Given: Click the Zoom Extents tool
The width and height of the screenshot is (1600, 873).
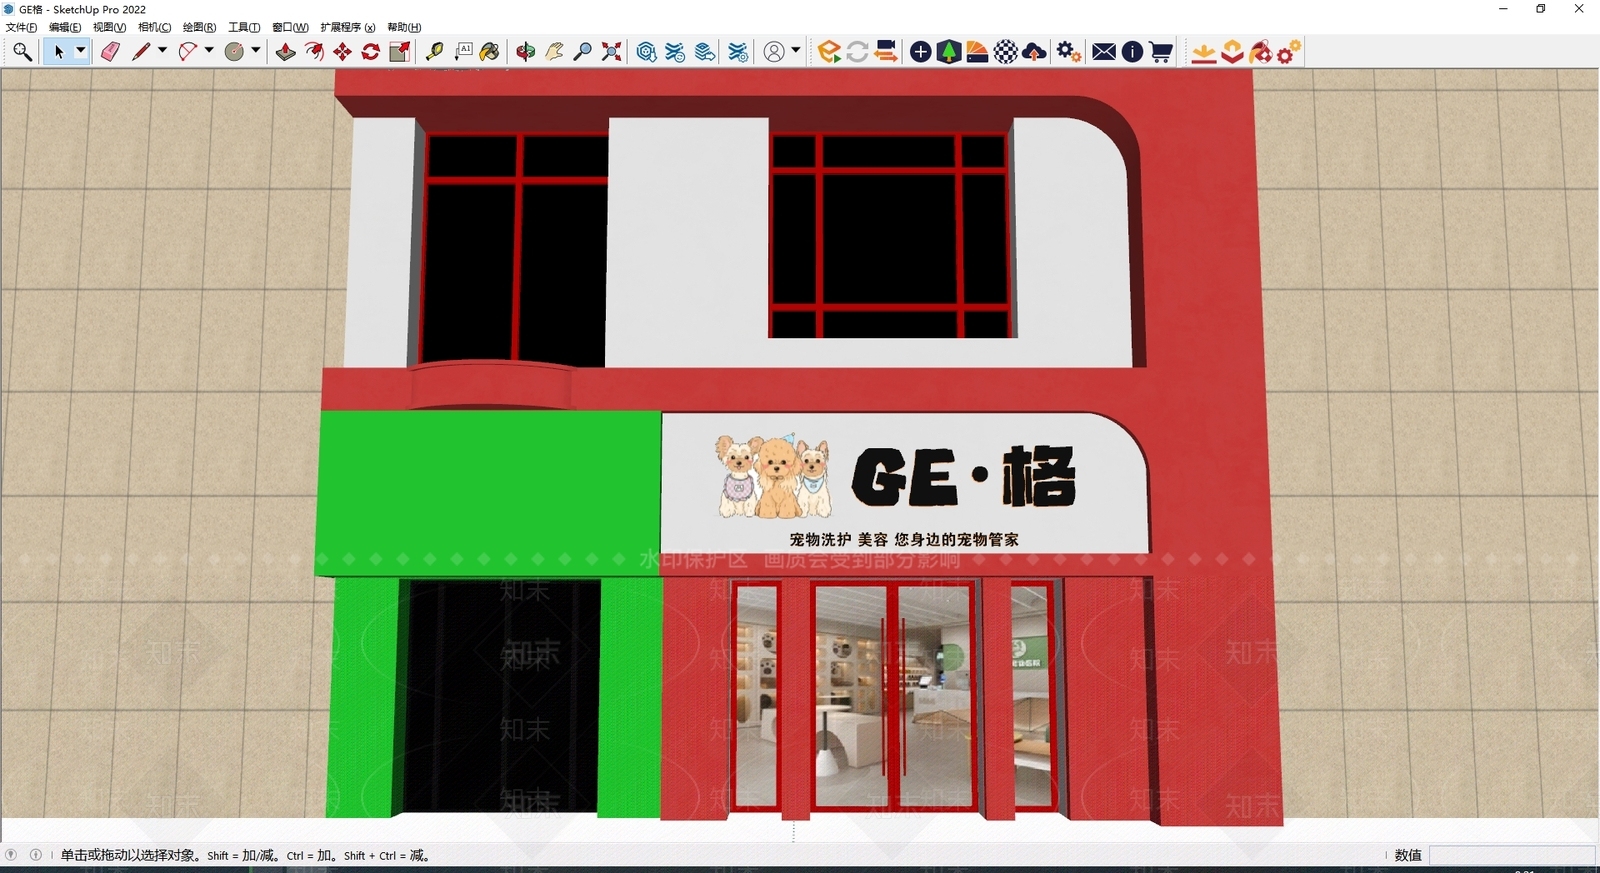Looking at the screenshot, I should (612, 52).
